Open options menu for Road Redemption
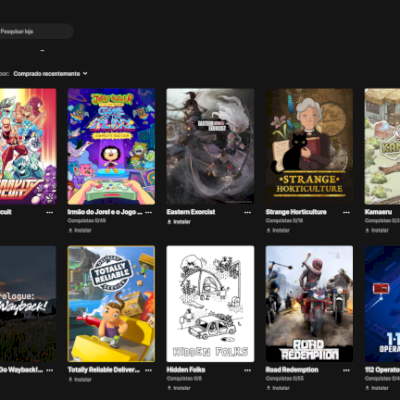 [346, 370]
